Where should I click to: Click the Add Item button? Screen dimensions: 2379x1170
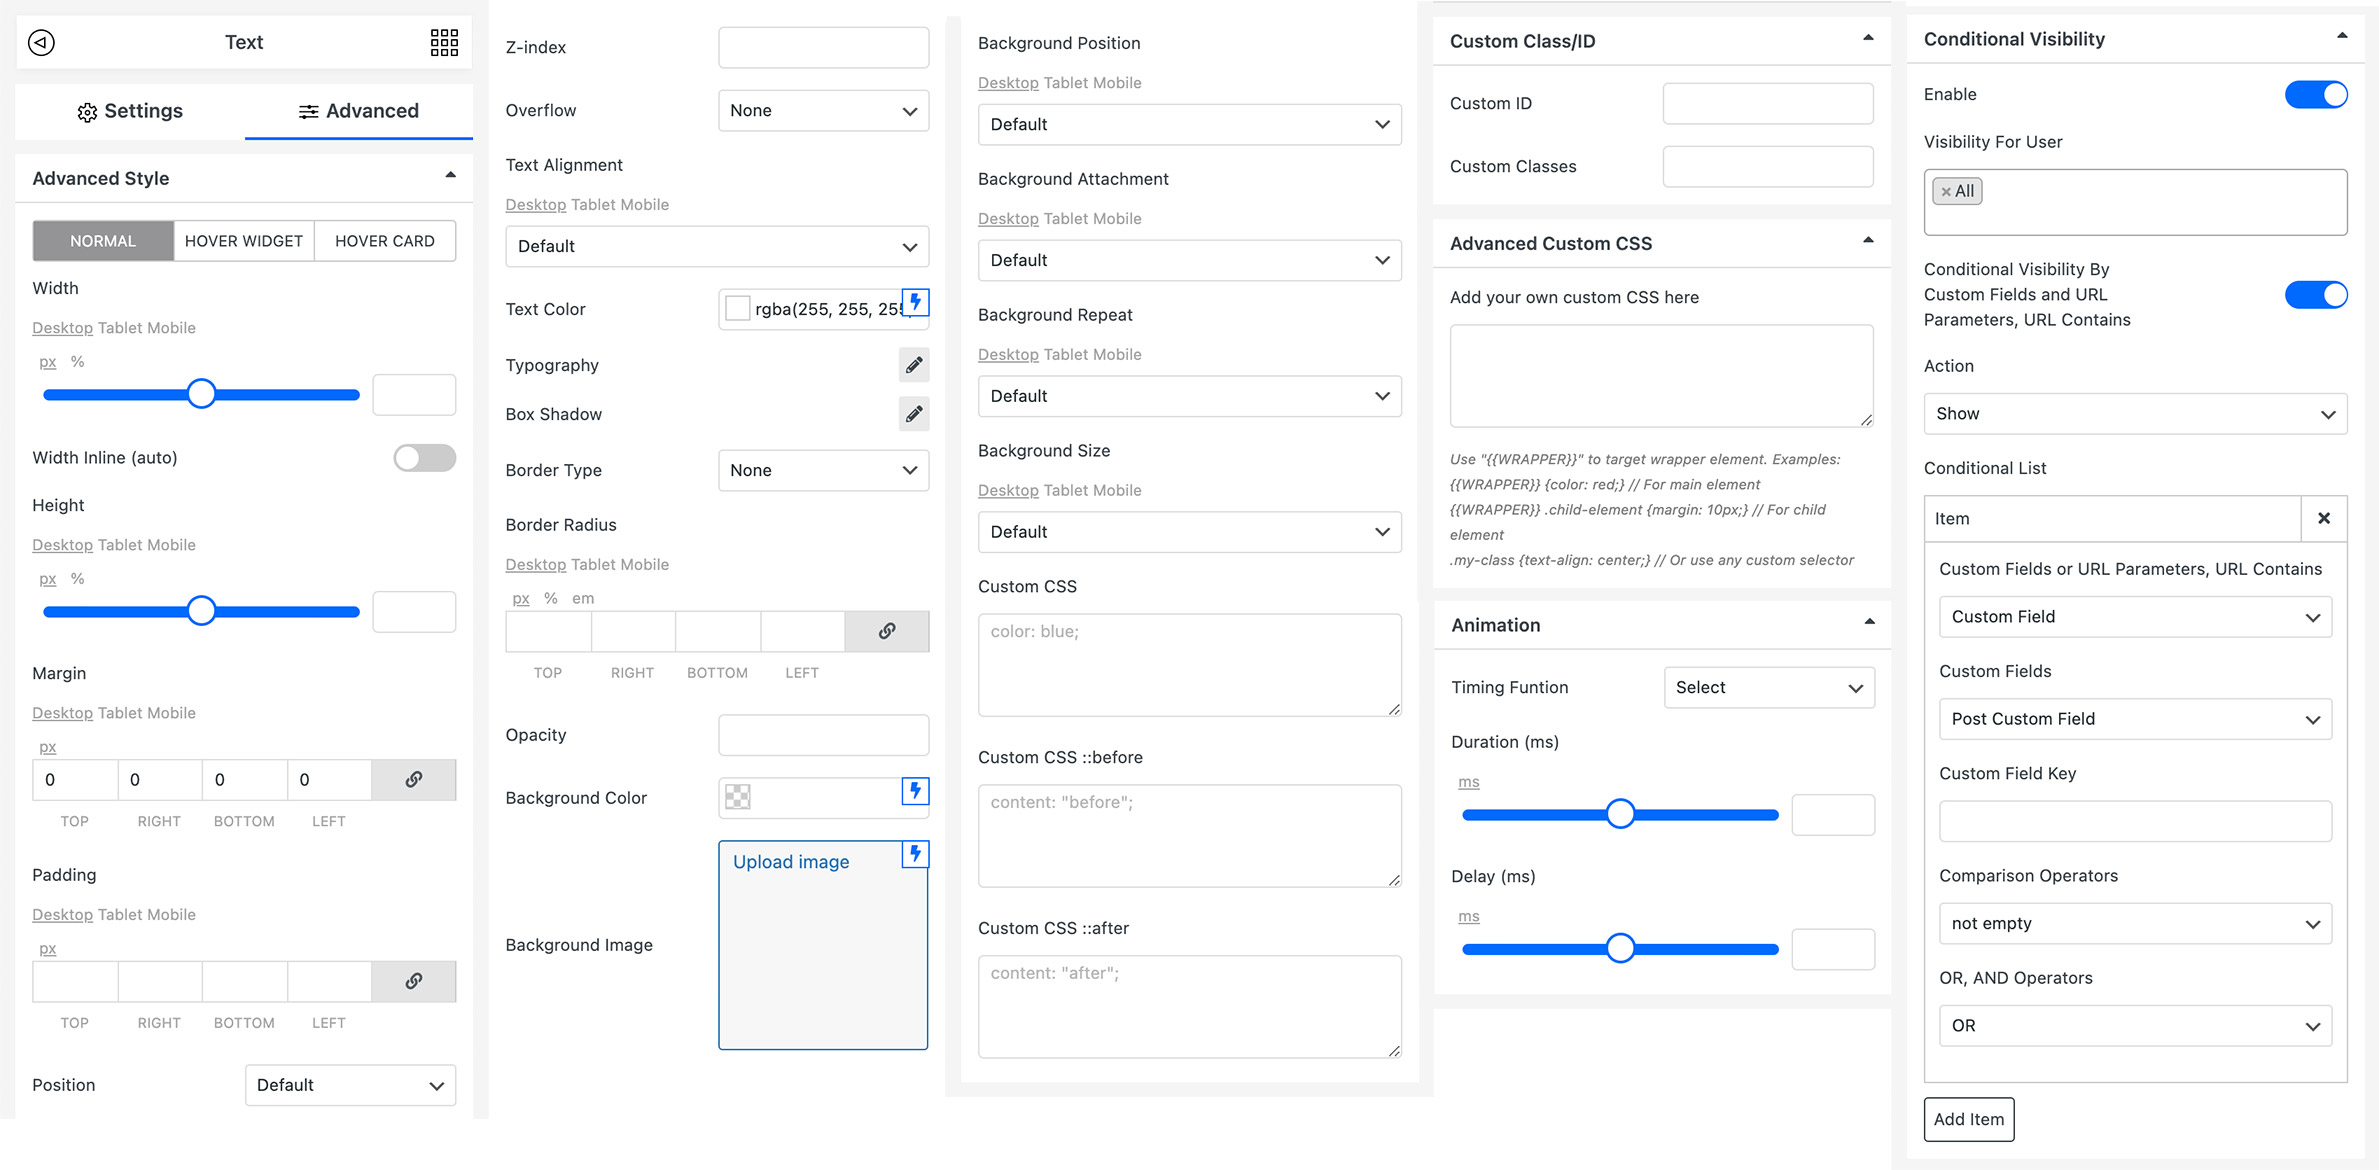pos(1969,1120)
